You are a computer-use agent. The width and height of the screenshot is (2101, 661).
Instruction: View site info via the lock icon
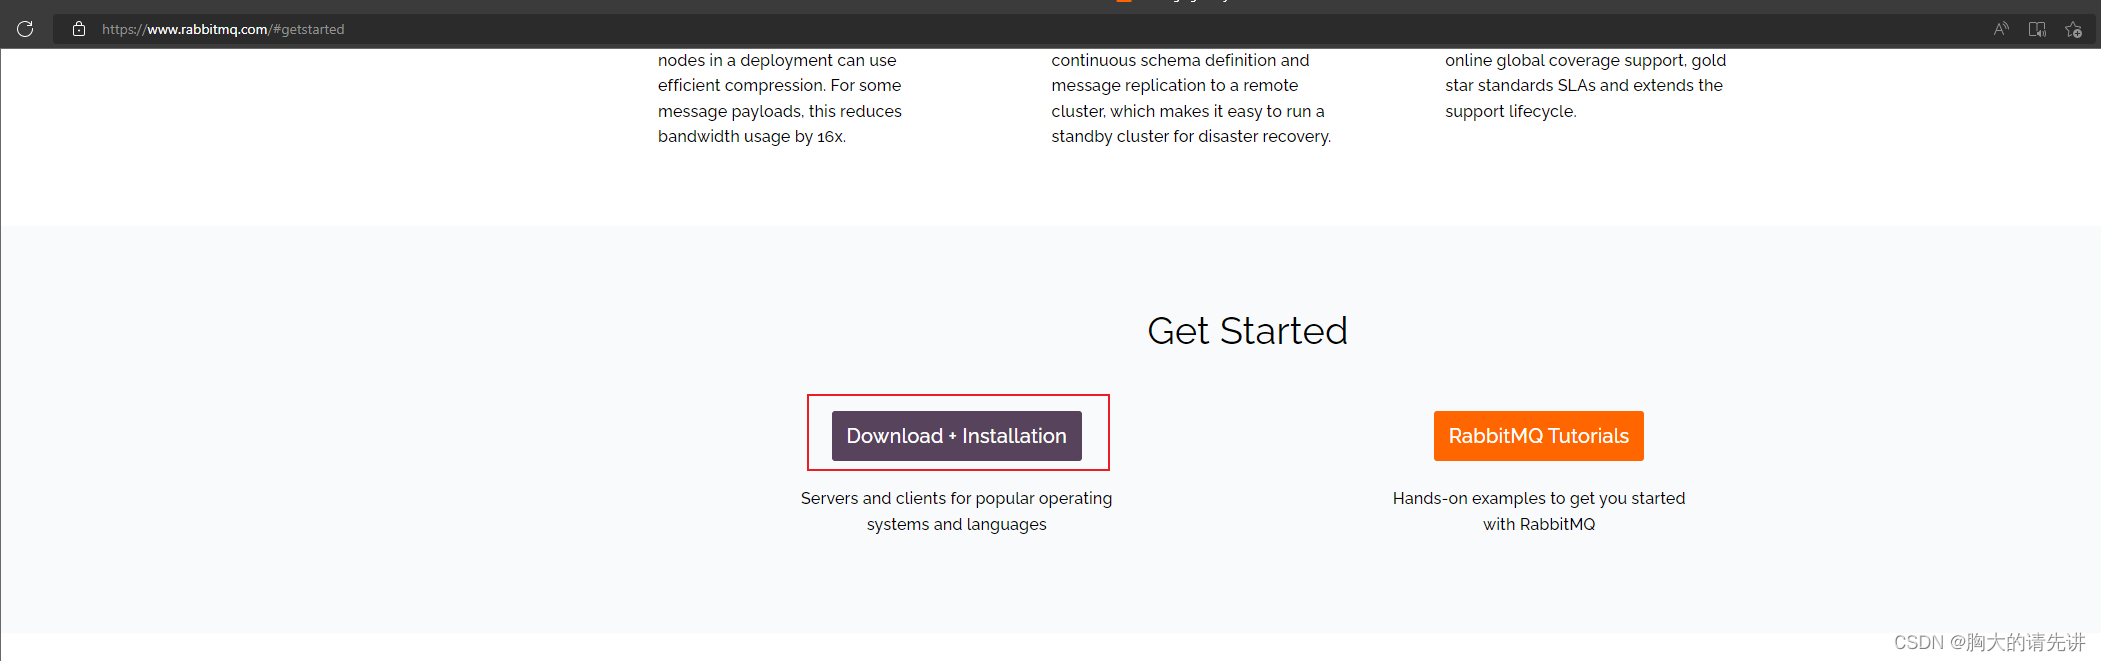pyautogui.click(x=79, y=29)
